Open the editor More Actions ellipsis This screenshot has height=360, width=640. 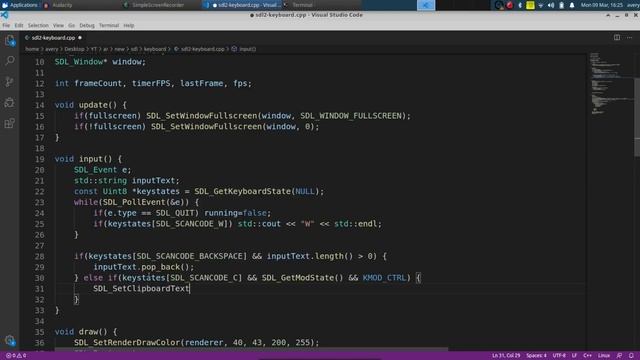[629, 38]
